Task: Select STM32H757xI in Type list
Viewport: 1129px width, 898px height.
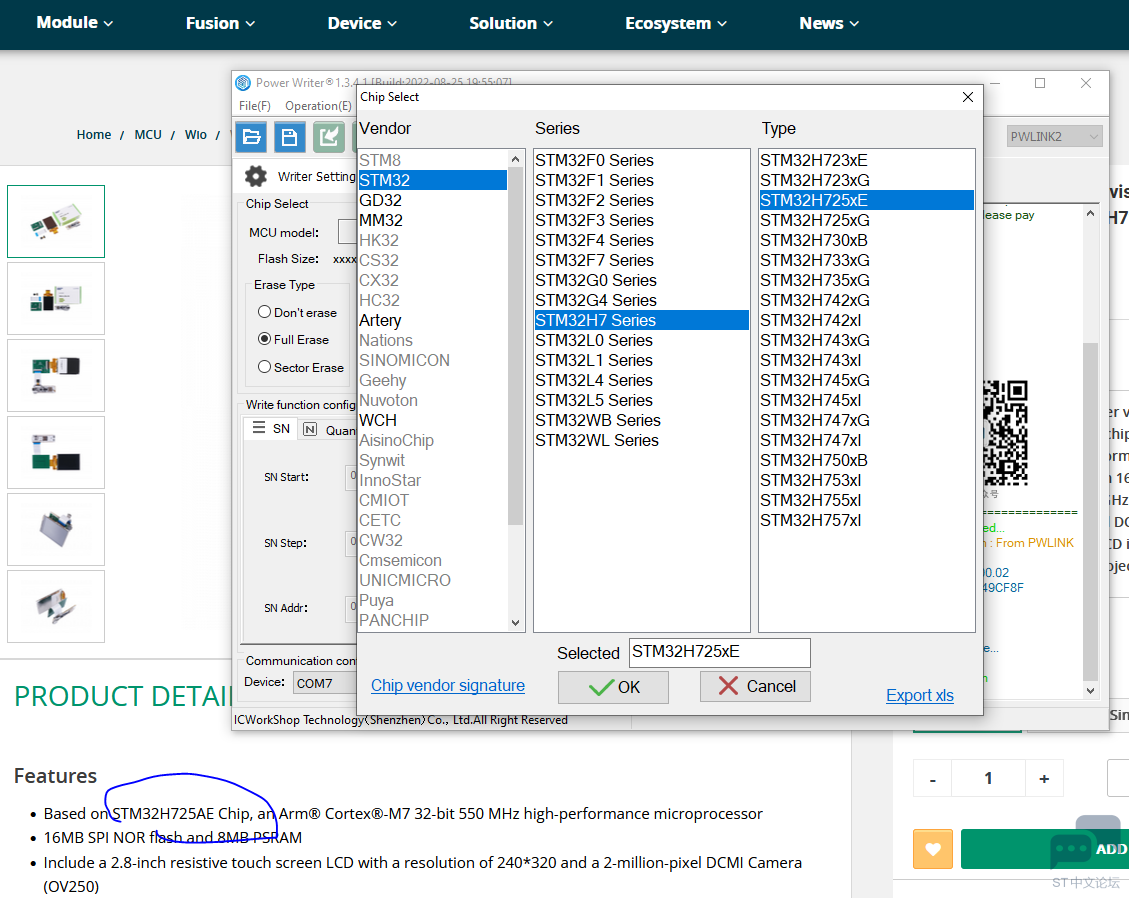Action: coord(867,521)
